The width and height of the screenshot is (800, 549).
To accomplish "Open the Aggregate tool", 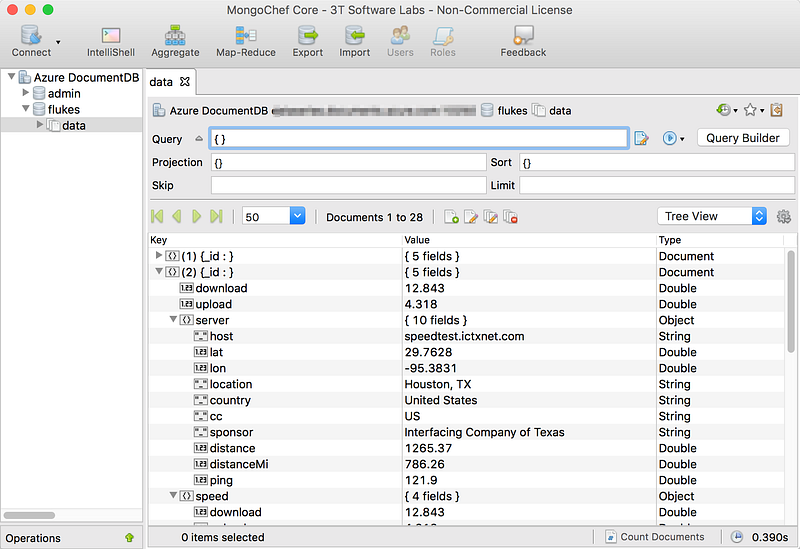I will point(175,41).
